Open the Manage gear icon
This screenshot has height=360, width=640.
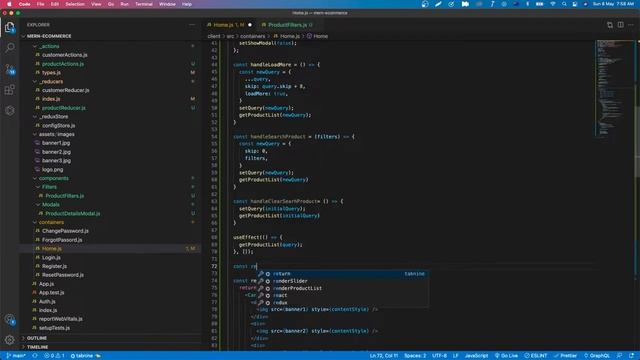click(10, 340)
